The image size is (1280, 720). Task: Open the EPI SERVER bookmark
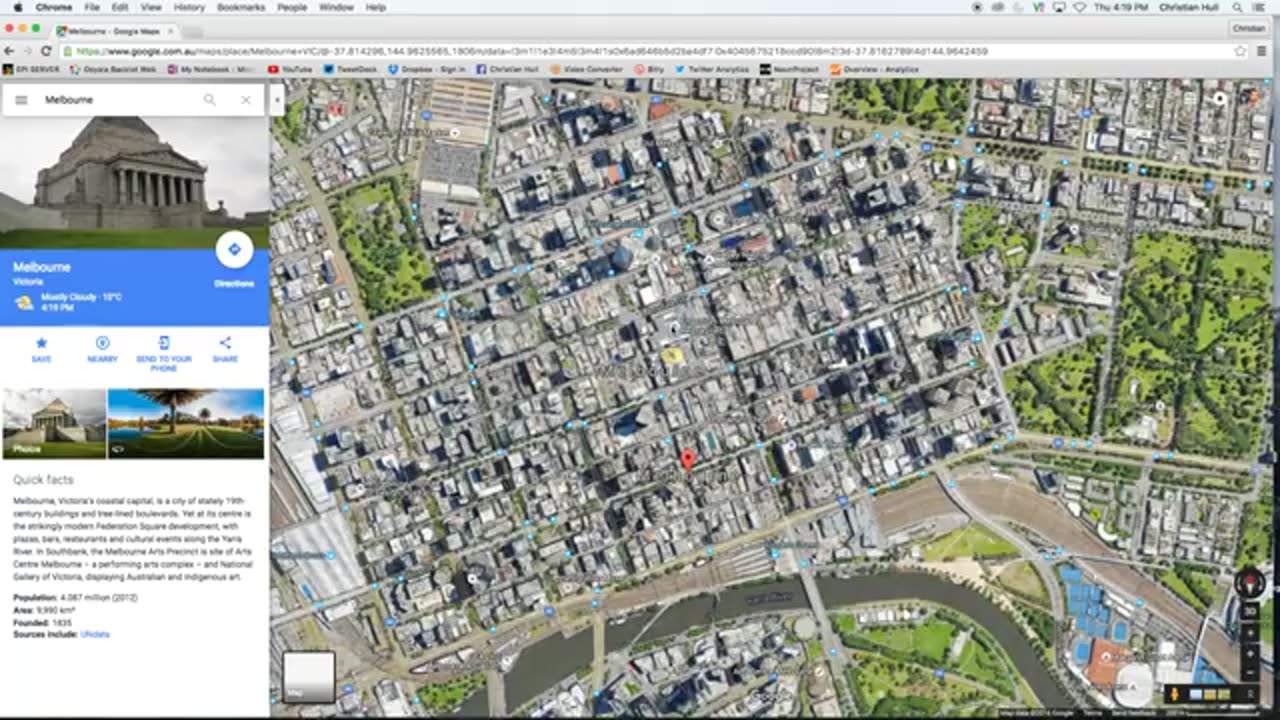(32, 69)
